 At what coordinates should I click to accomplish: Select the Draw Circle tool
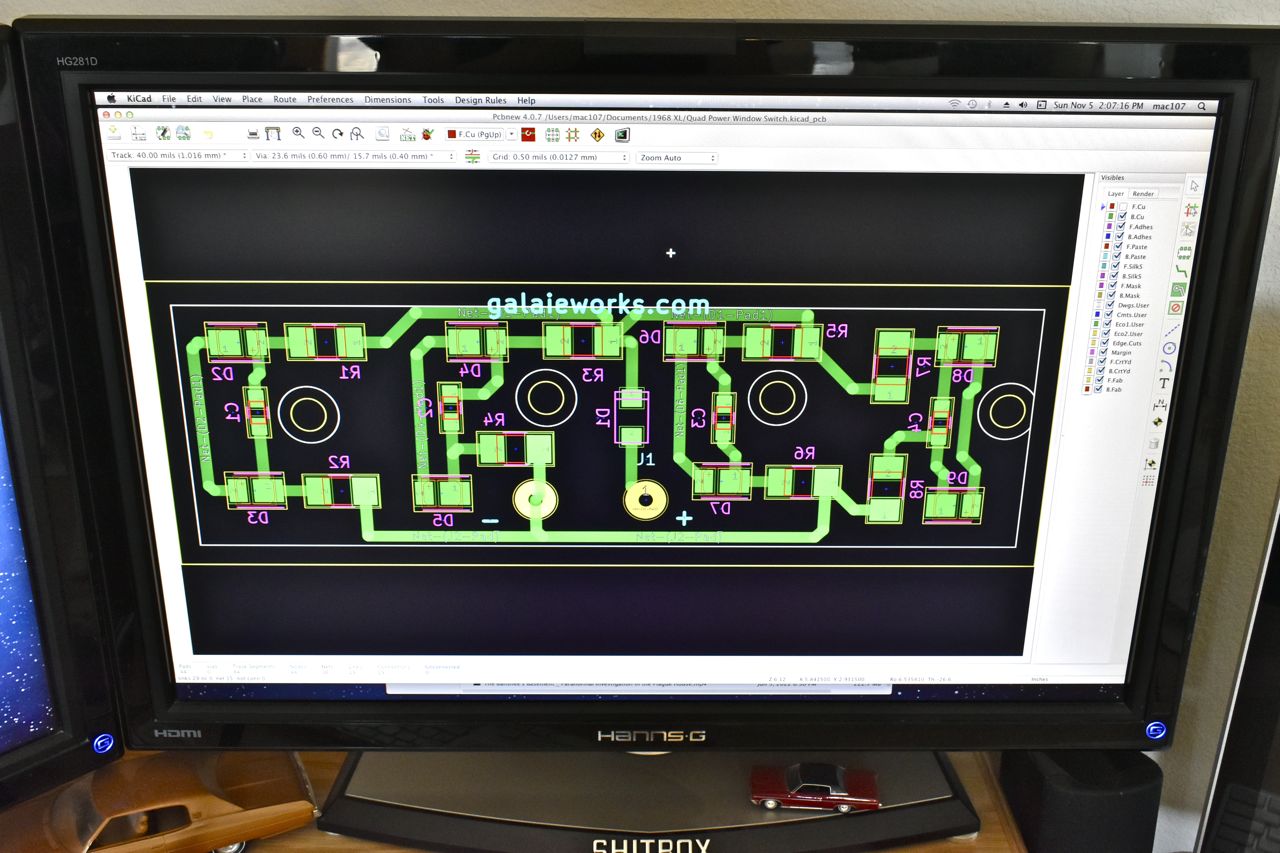(x=1169, y=348)
